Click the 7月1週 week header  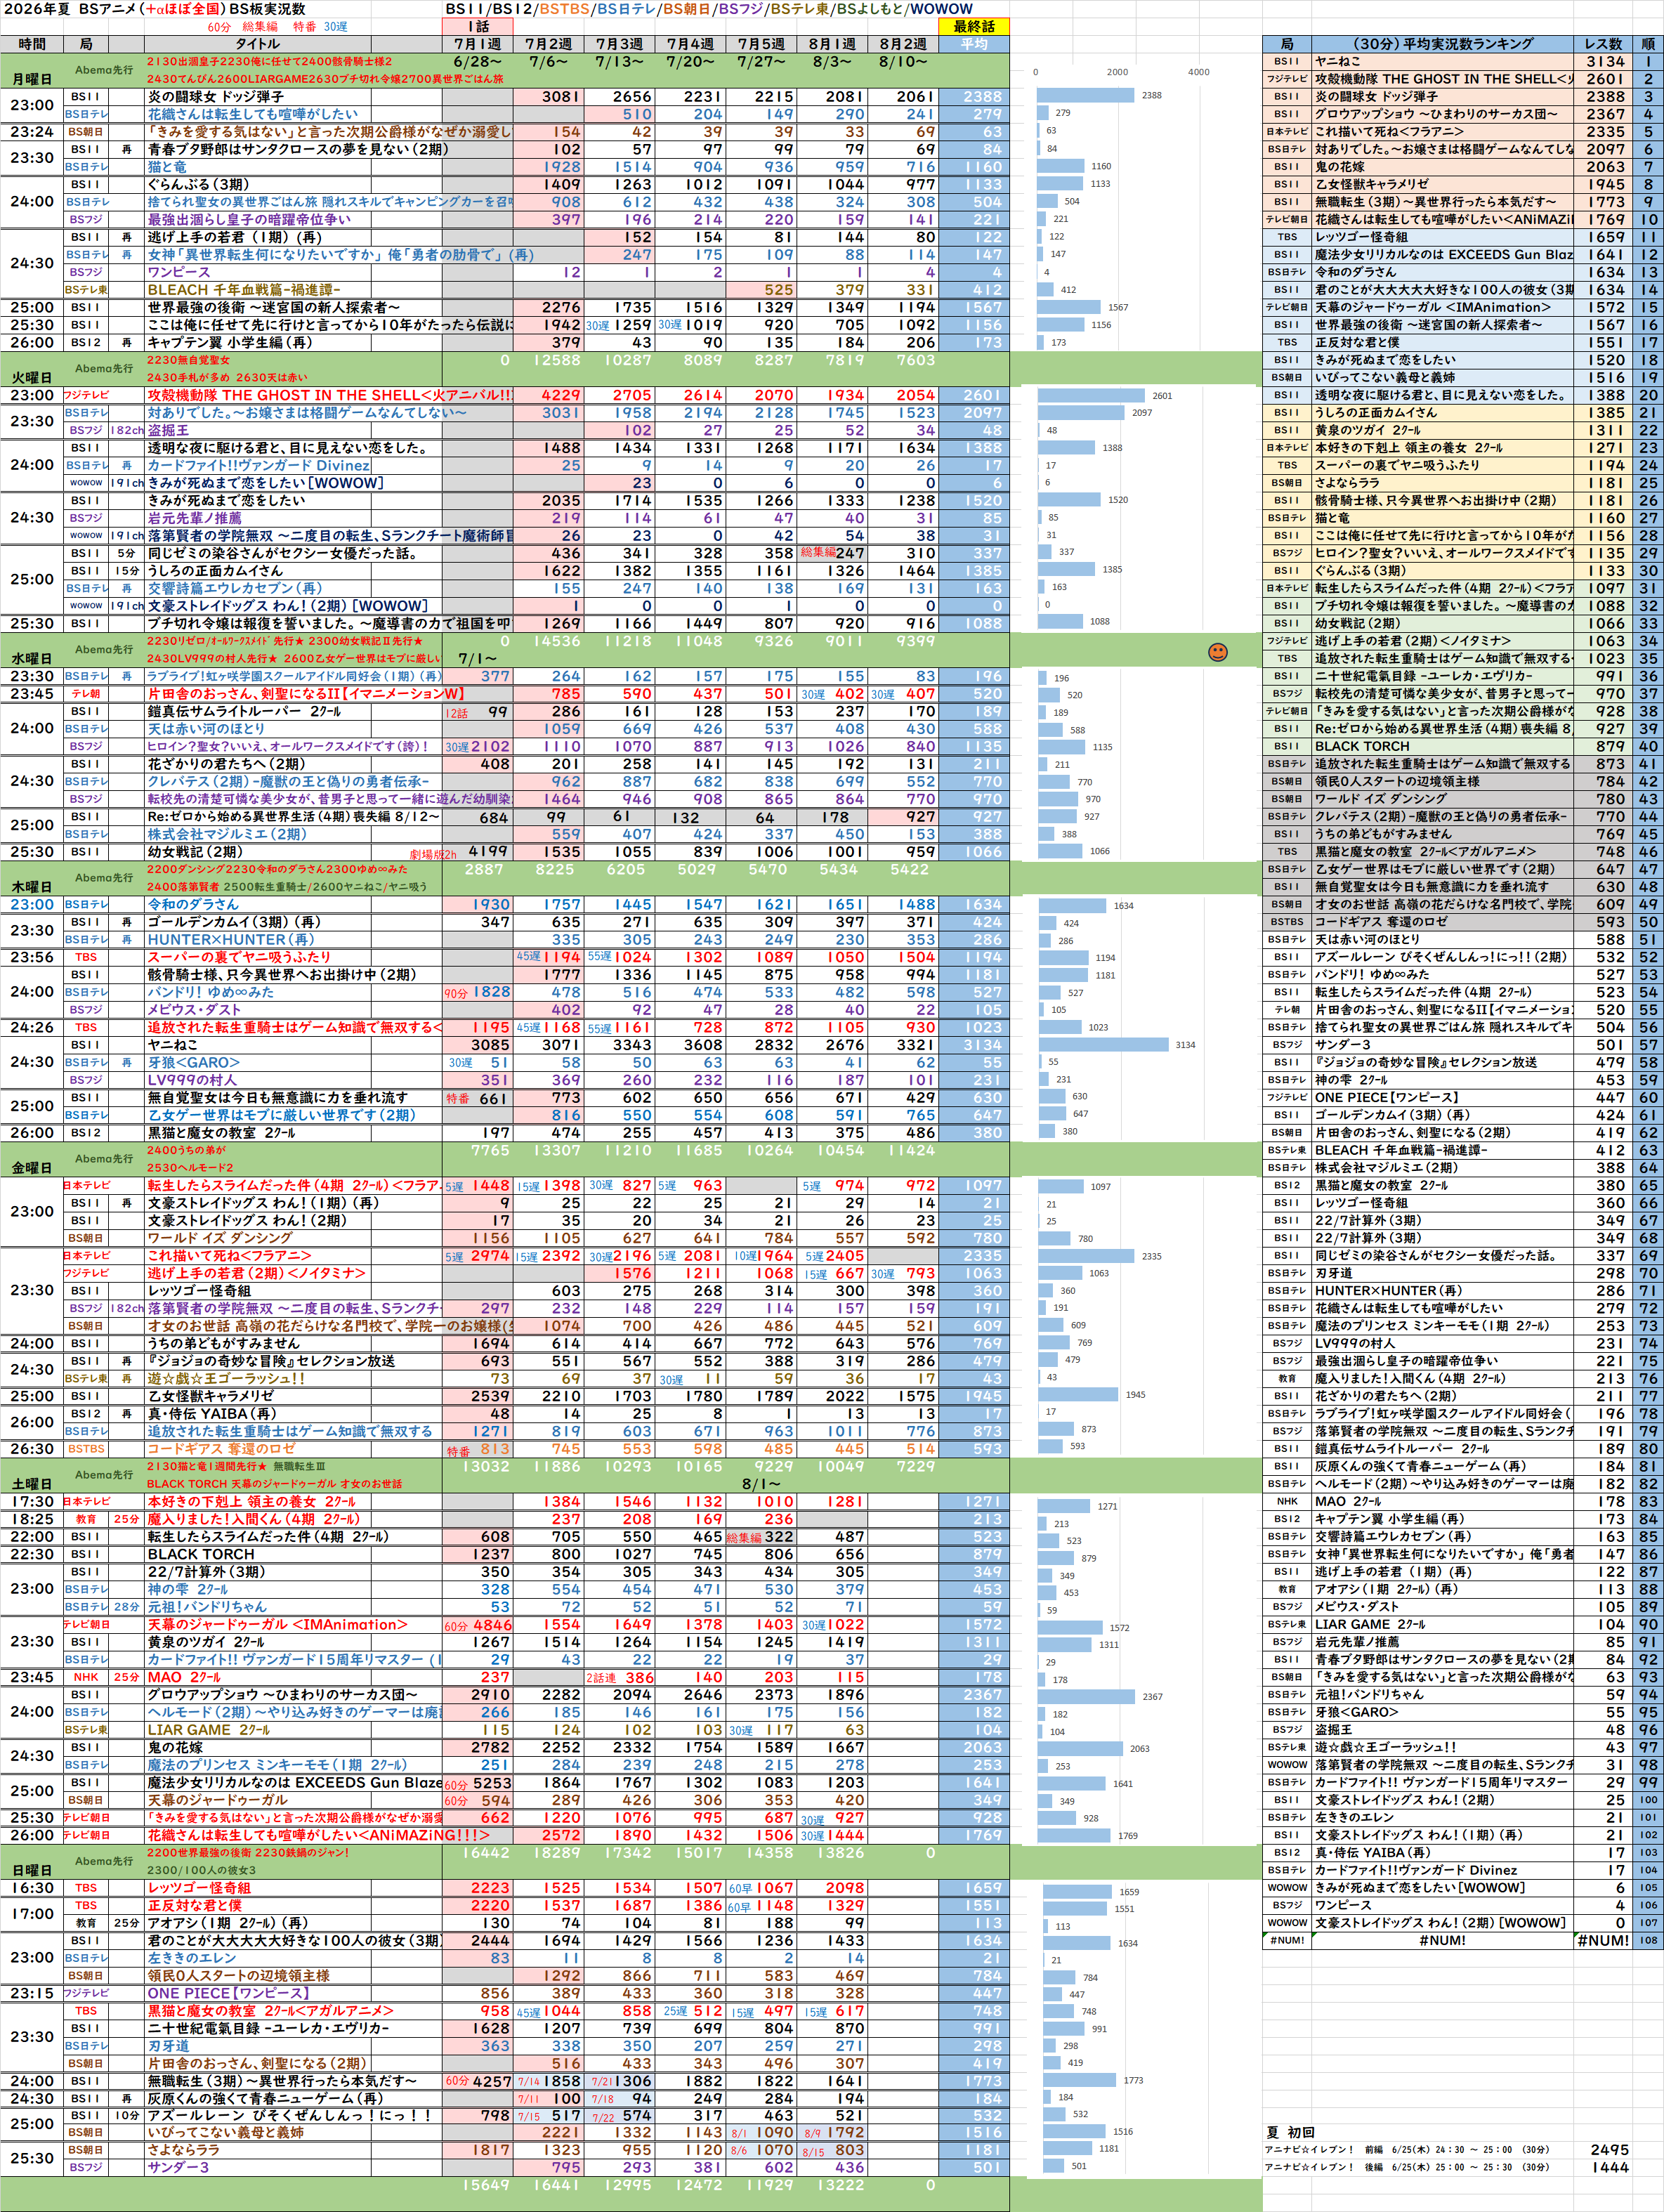(x=477, y=44)
